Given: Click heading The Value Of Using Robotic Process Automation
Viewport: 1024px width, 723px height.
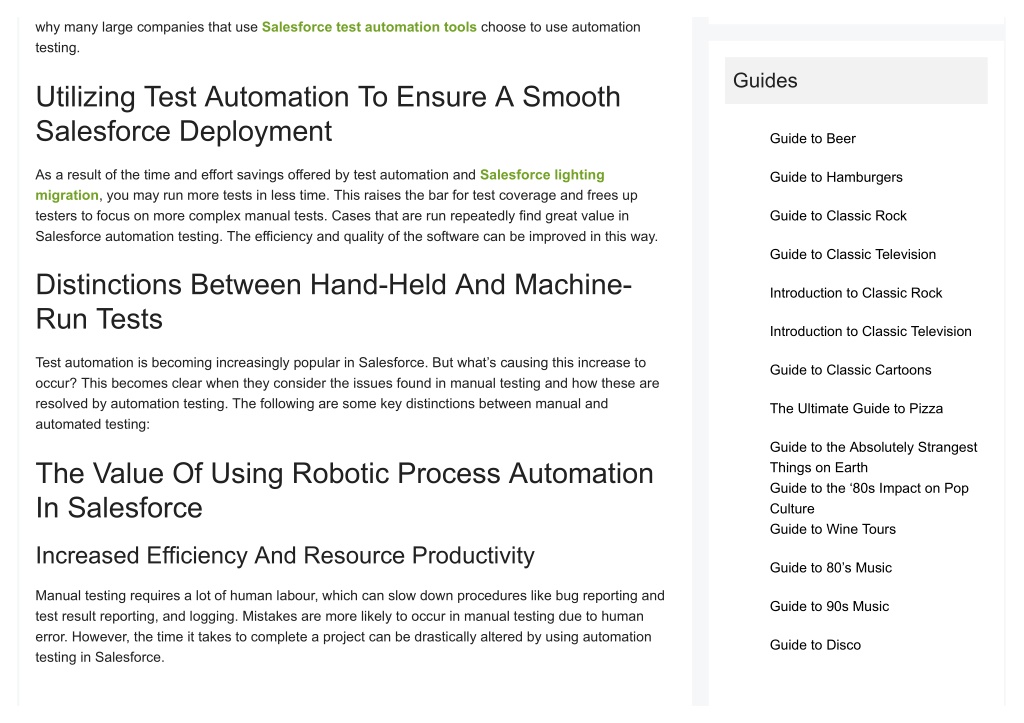Looking at the screenshot, I should point(344,490).
